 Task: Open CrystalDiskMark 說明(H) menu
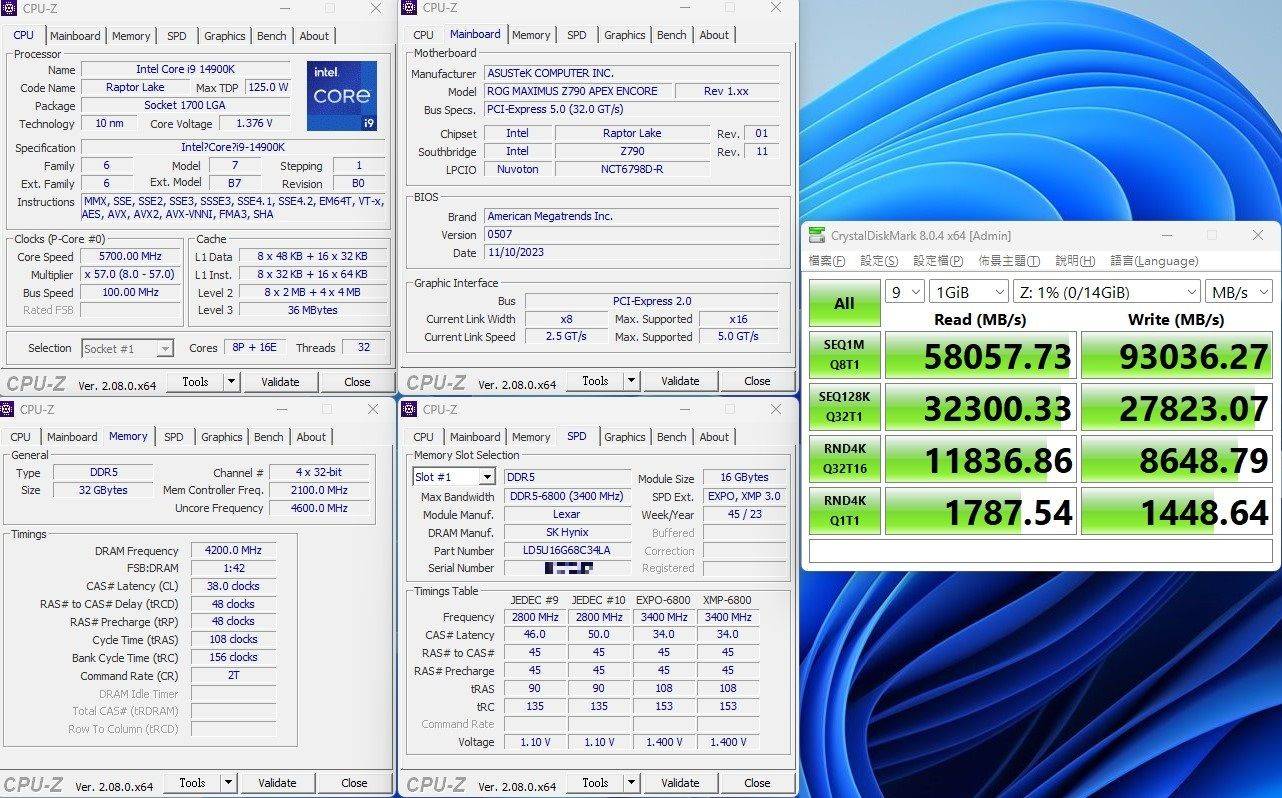point(1075,261)
